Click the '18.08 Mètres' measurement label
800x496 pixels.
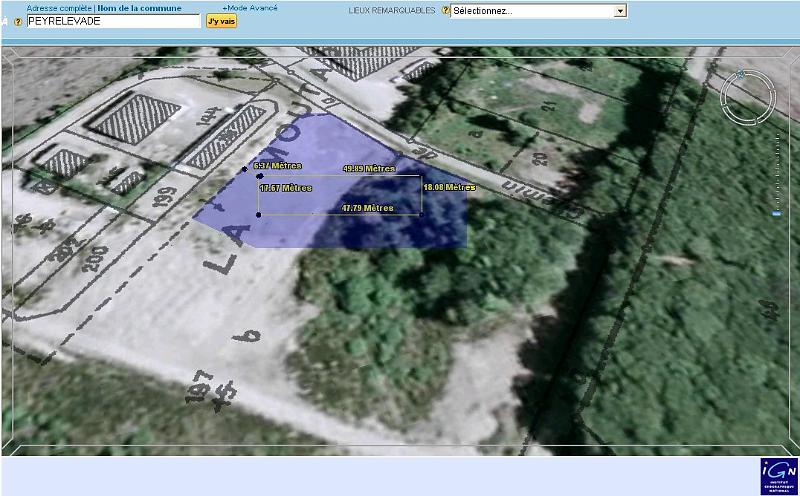[449, 188]
